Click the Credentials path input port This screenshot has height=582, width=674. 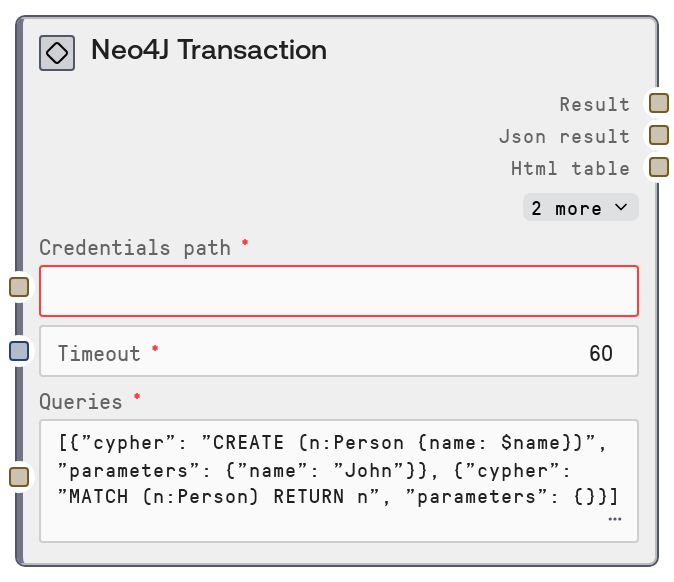[19, 288]
